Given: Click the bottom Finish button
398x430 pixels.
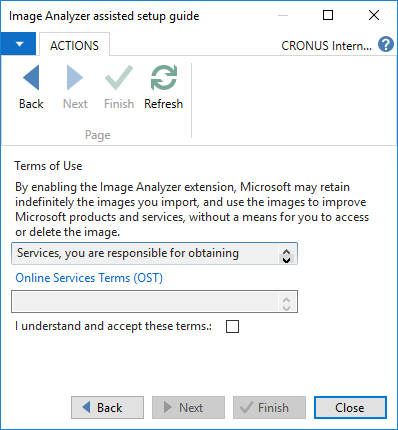Looking at the screenshot, I should point(269,407).
